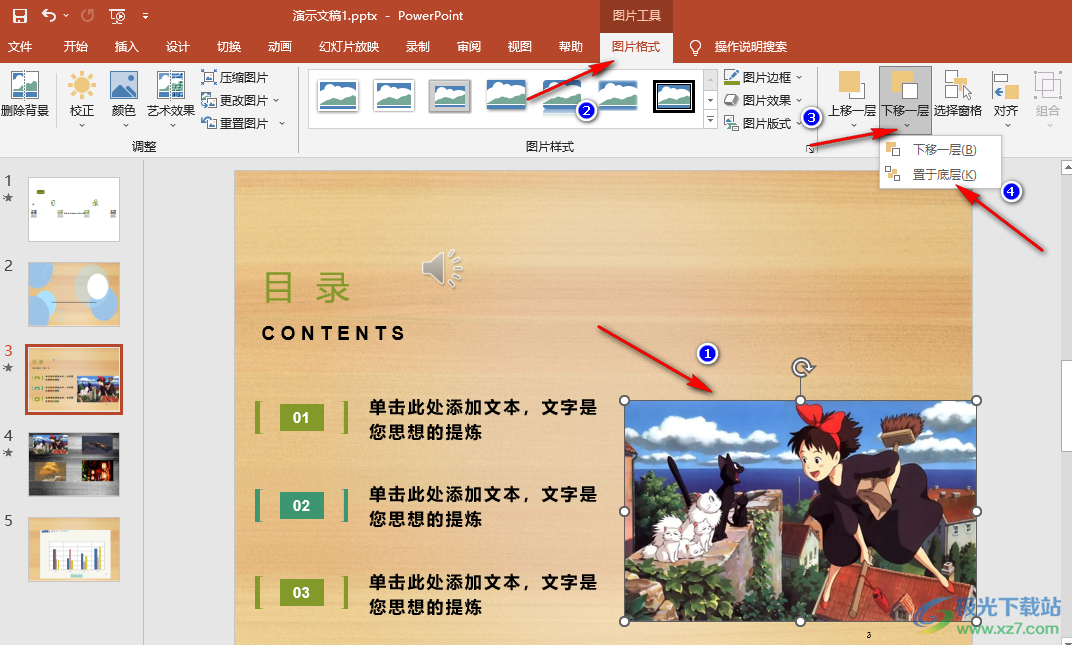Click the CONTENTS subtitle text
Screen dimensions: 1072x645
334,333
